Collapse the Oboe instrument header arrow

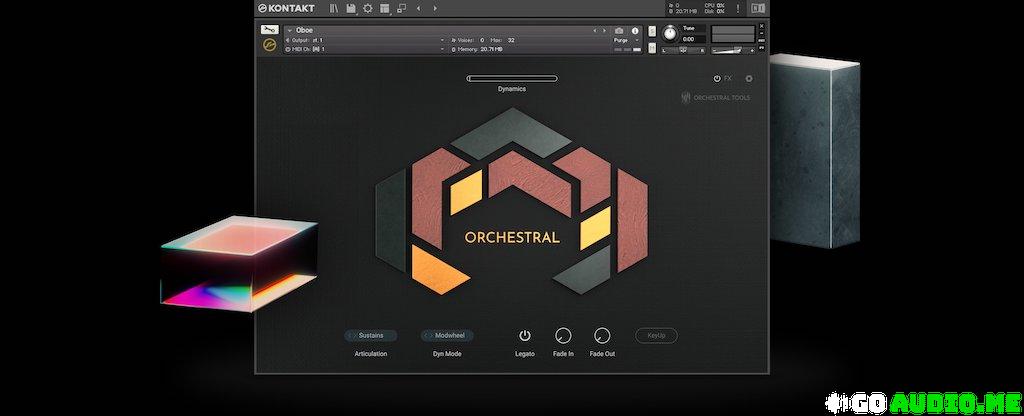[290, 31]
